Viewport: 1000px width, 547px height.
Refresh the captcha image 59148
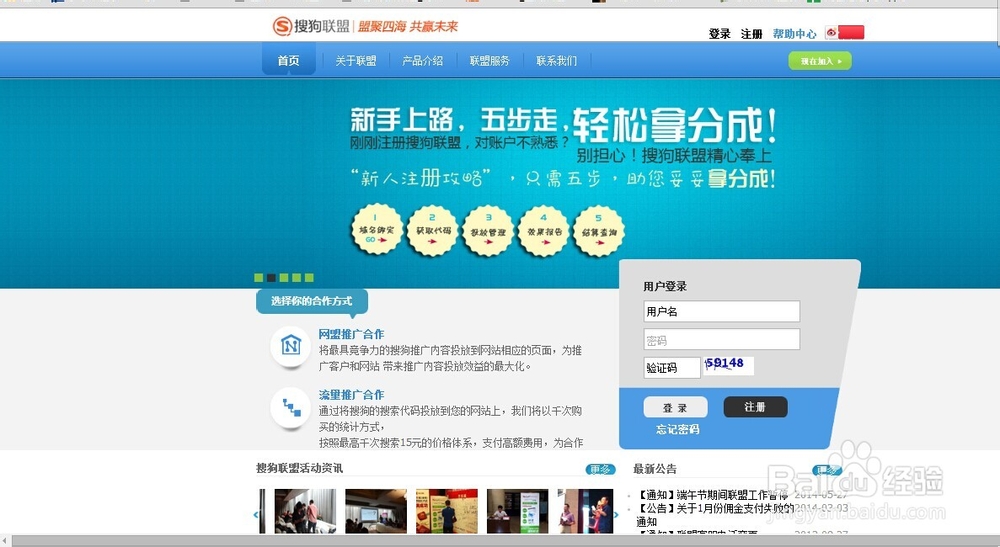(x=728, y=365)
